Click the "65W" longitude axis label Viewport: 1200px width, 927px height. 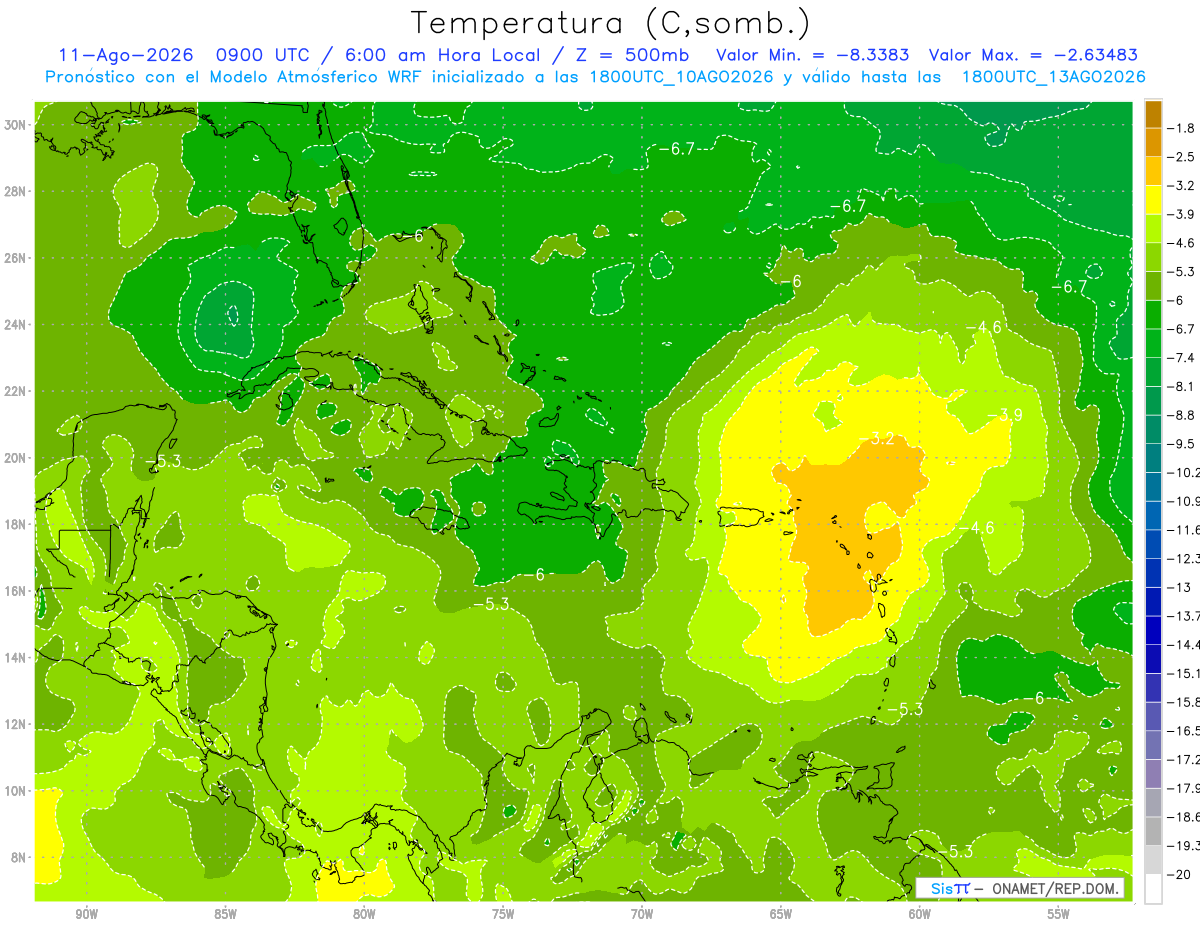(781, 914)
